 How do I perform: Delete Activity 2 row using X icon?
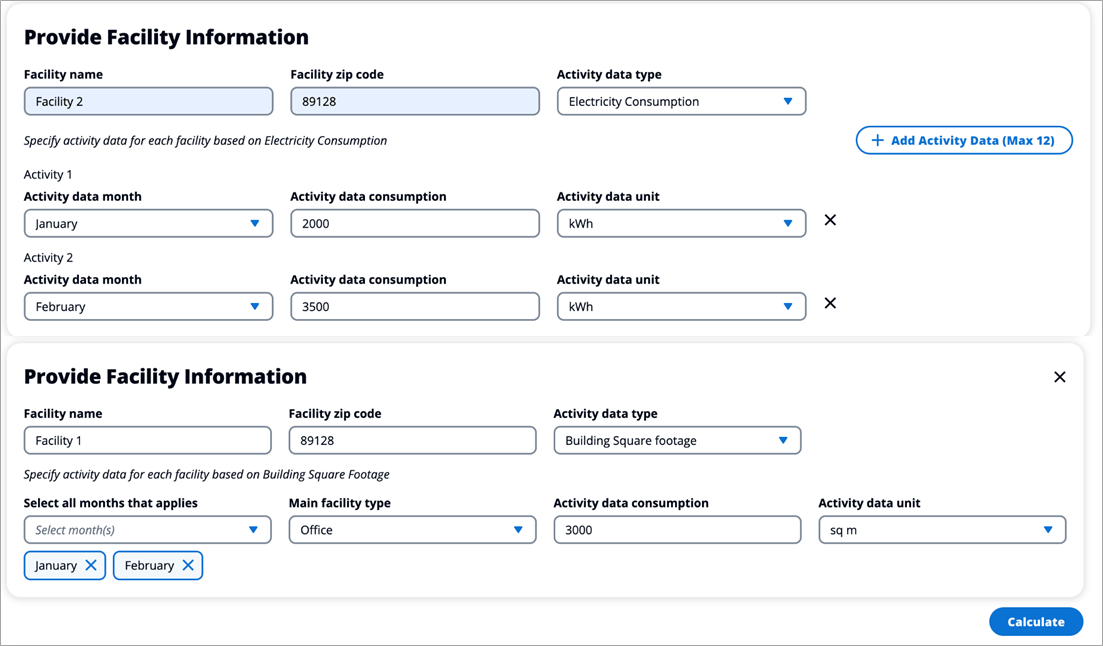point(830,303)
